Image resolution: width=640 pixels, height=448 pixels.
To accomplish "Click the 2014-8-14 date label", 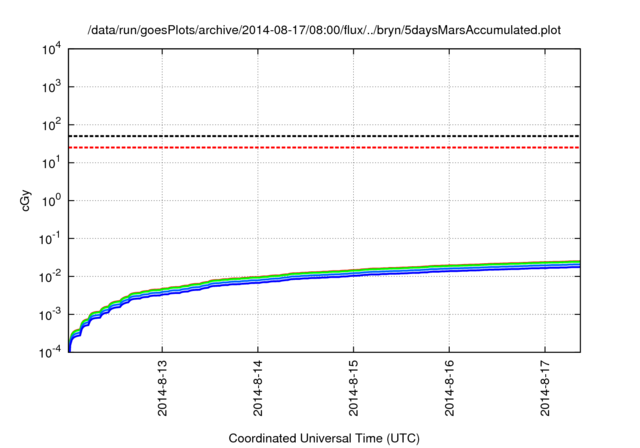I will pyautogui.click(x=258, y=388).
